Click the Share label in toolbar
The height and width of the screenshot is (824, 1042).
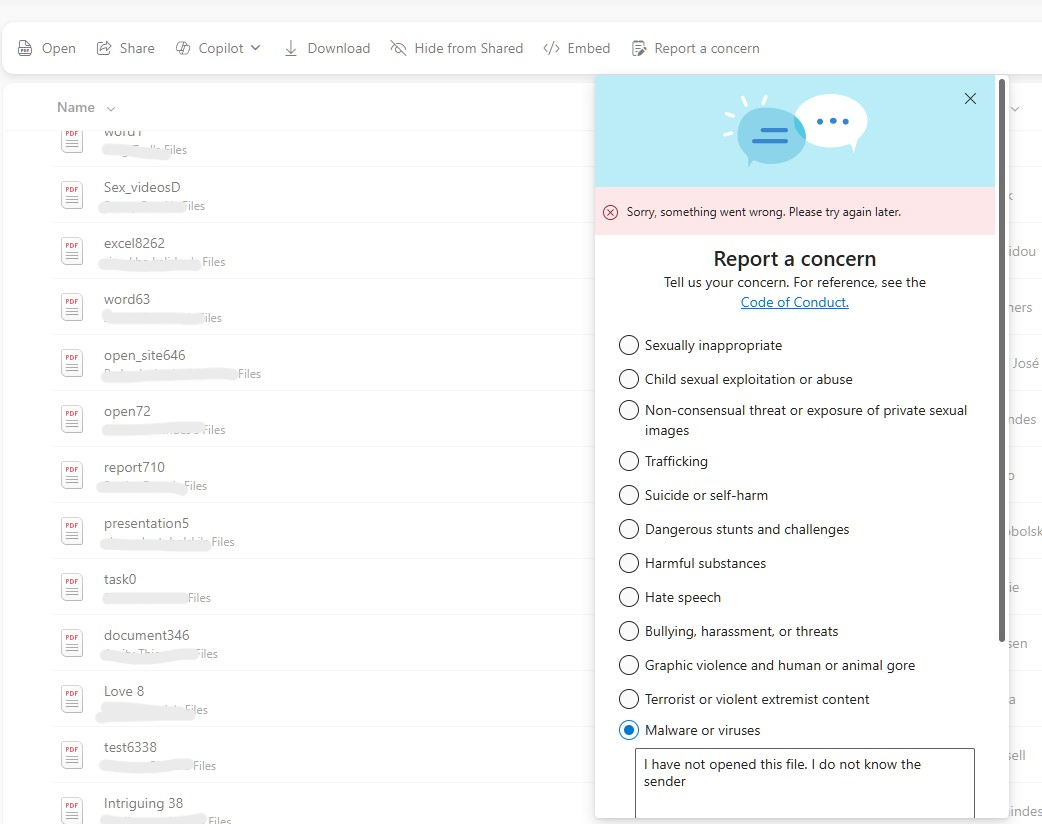[137, 48]
